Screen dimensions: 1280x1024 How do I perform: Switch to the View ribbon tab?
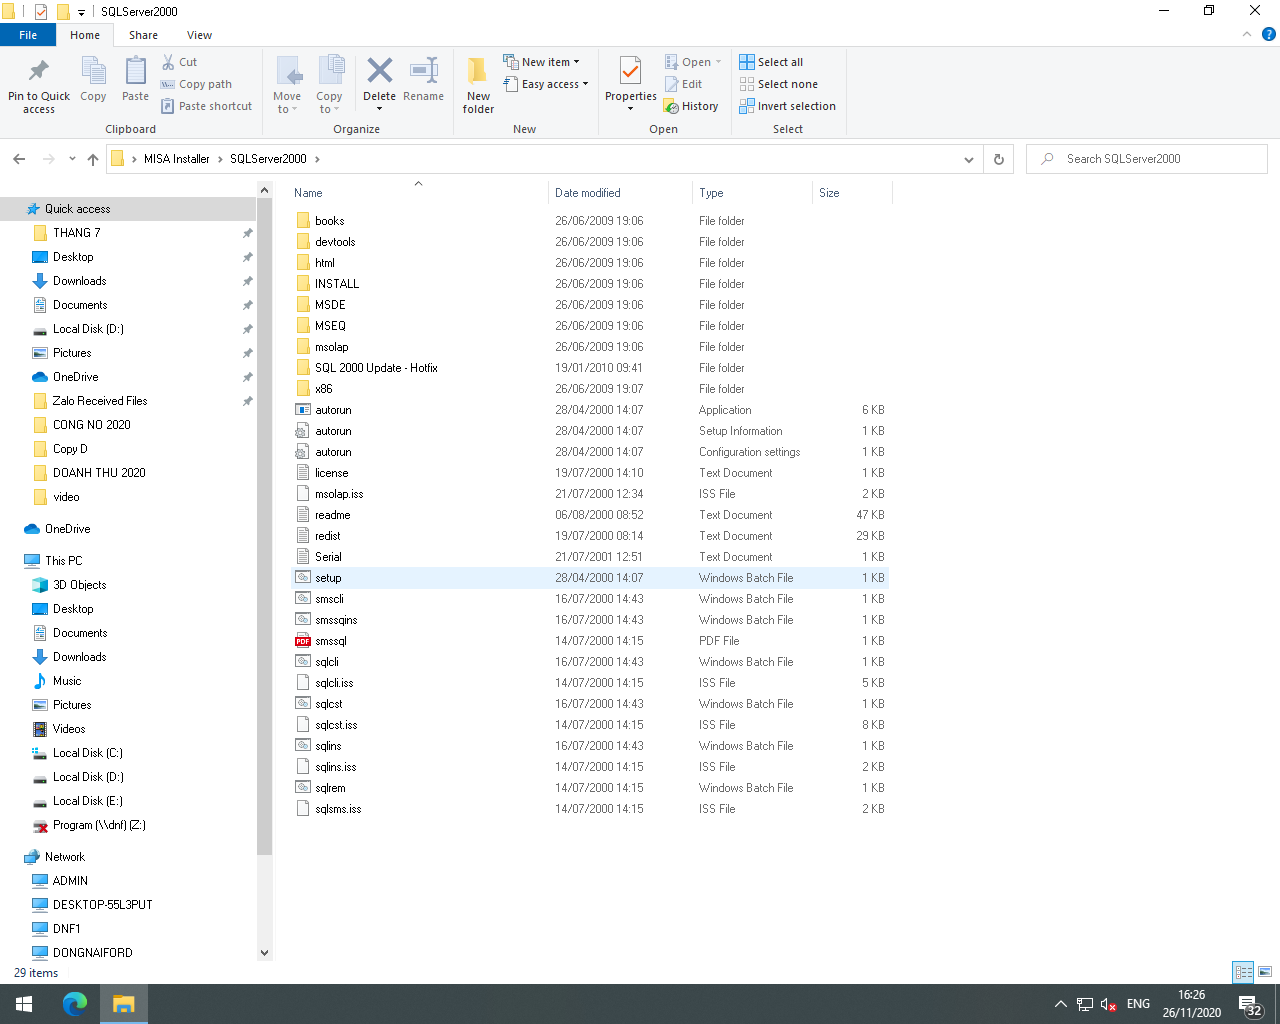(199, 35)
